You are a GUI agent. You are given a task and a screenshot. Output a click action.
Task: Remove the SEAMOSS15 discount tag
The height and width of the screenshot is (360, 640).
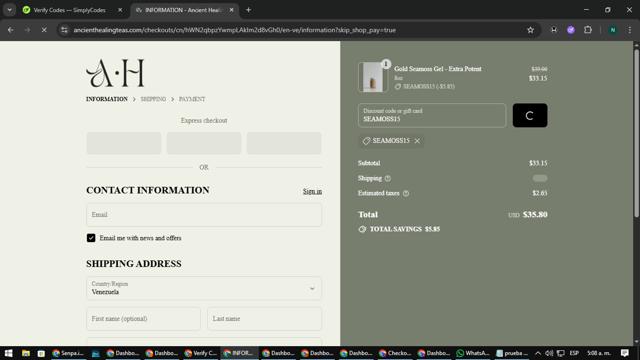tap(417, 141)
